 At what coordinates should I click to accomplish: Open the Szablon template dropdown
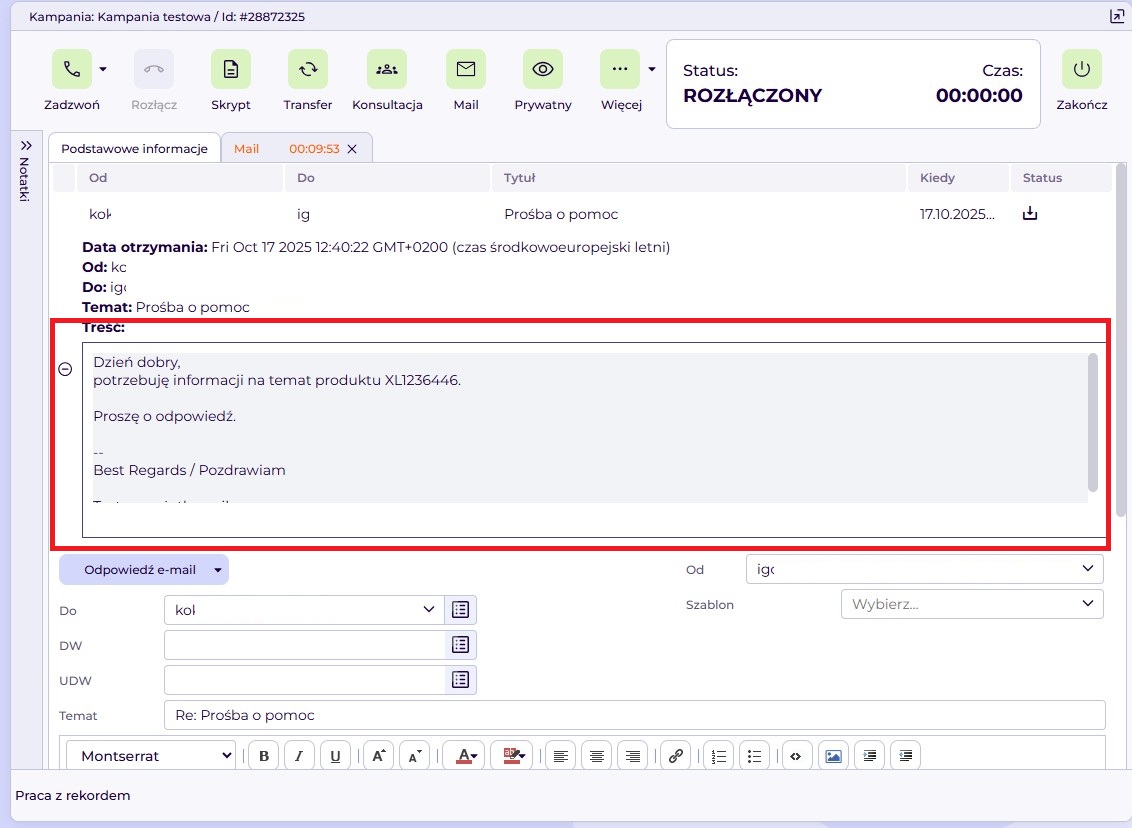click(972, 604)
